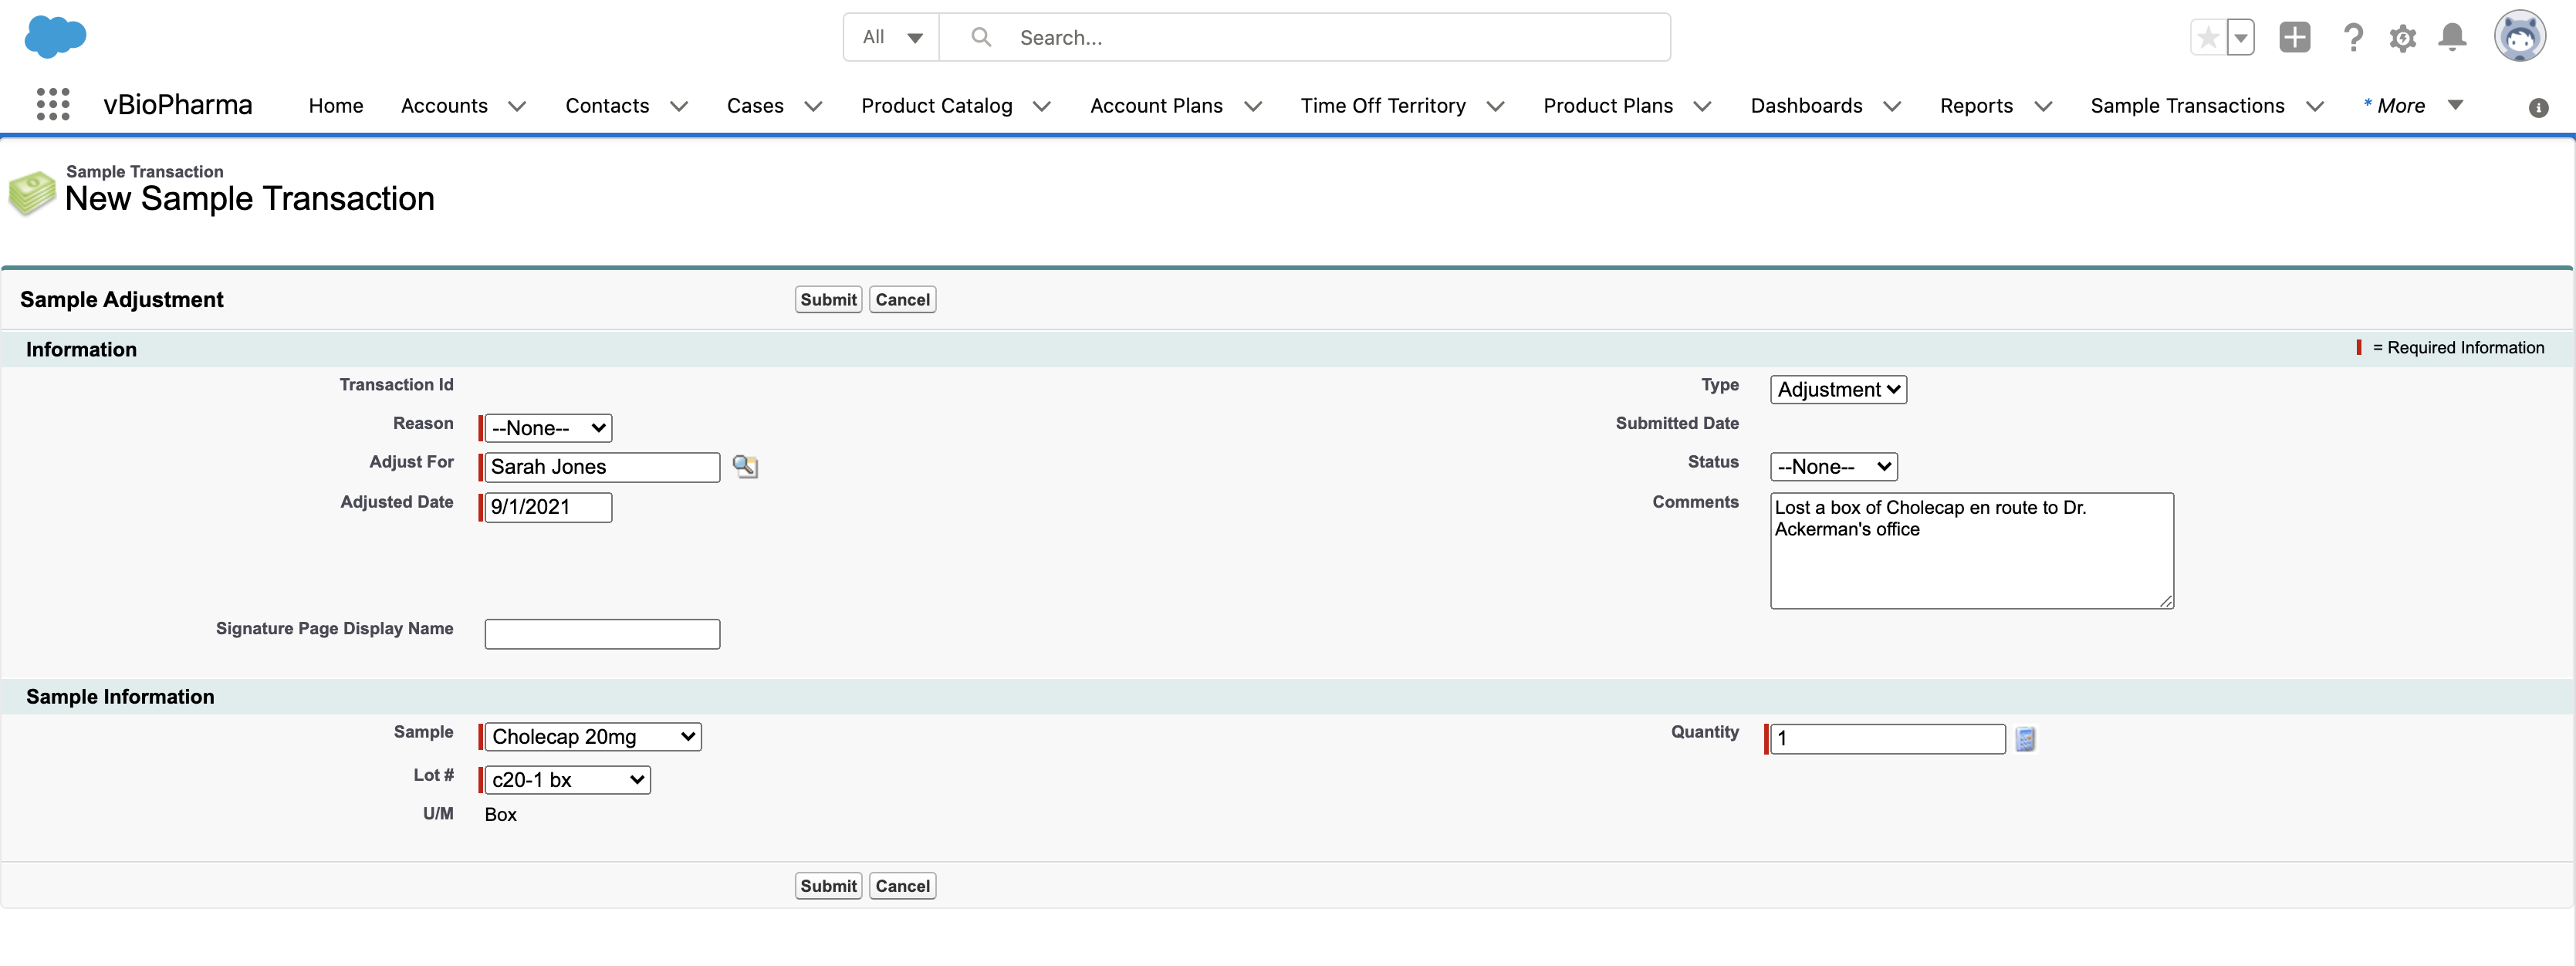This screenshot has height=966, width=2576.
Task: Open the Sample Transactions tab
Action: pyautogui.click(x=2187, y=106)
